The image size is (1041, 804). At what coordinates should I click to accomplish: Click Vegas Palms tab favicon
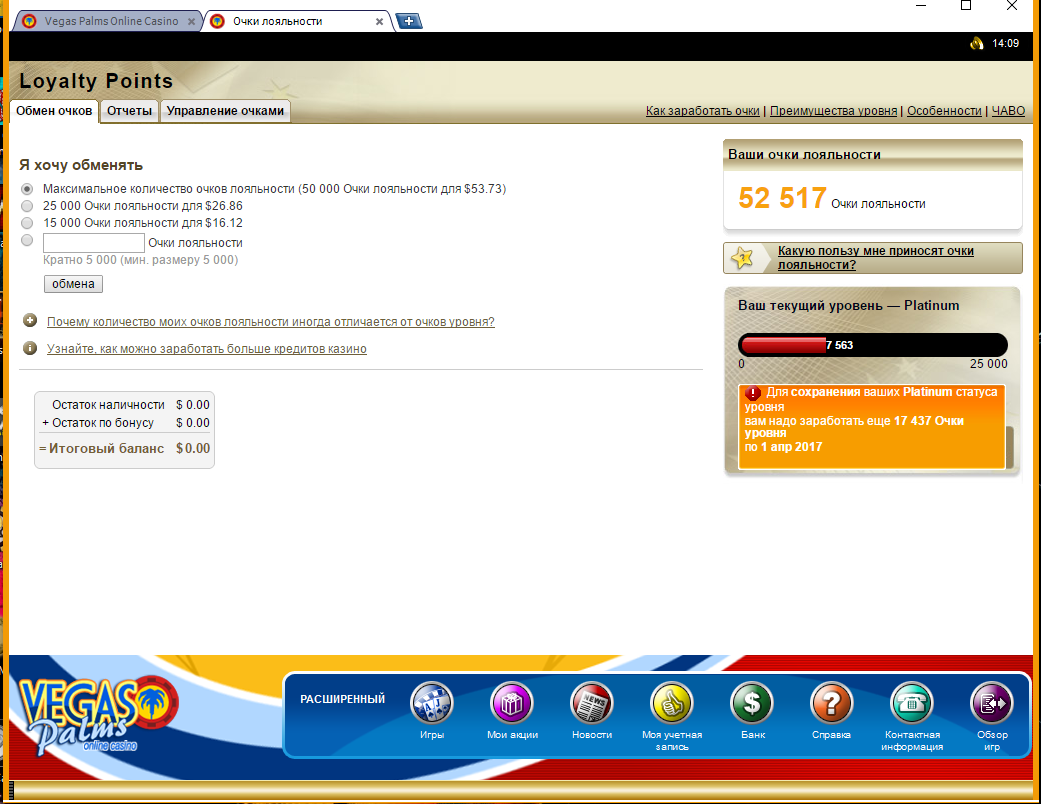29,21
